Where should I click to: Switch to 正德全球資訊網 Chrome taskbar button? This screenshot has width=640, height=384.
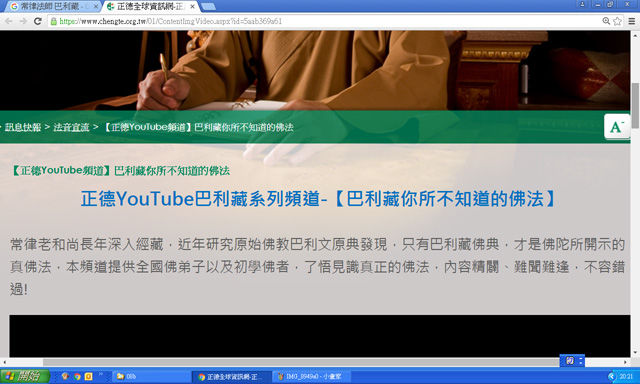click(231, 376)
